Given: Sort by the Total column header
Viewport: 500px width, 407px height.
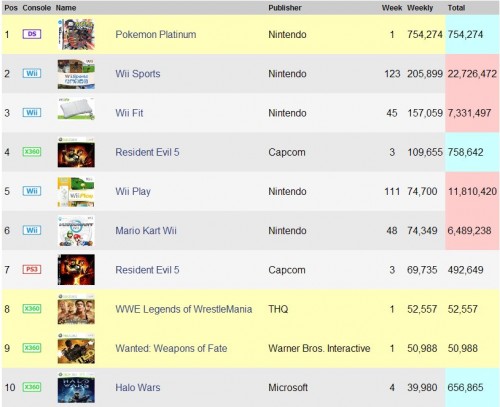Looking at the screenshot, I should coord(456,8).
